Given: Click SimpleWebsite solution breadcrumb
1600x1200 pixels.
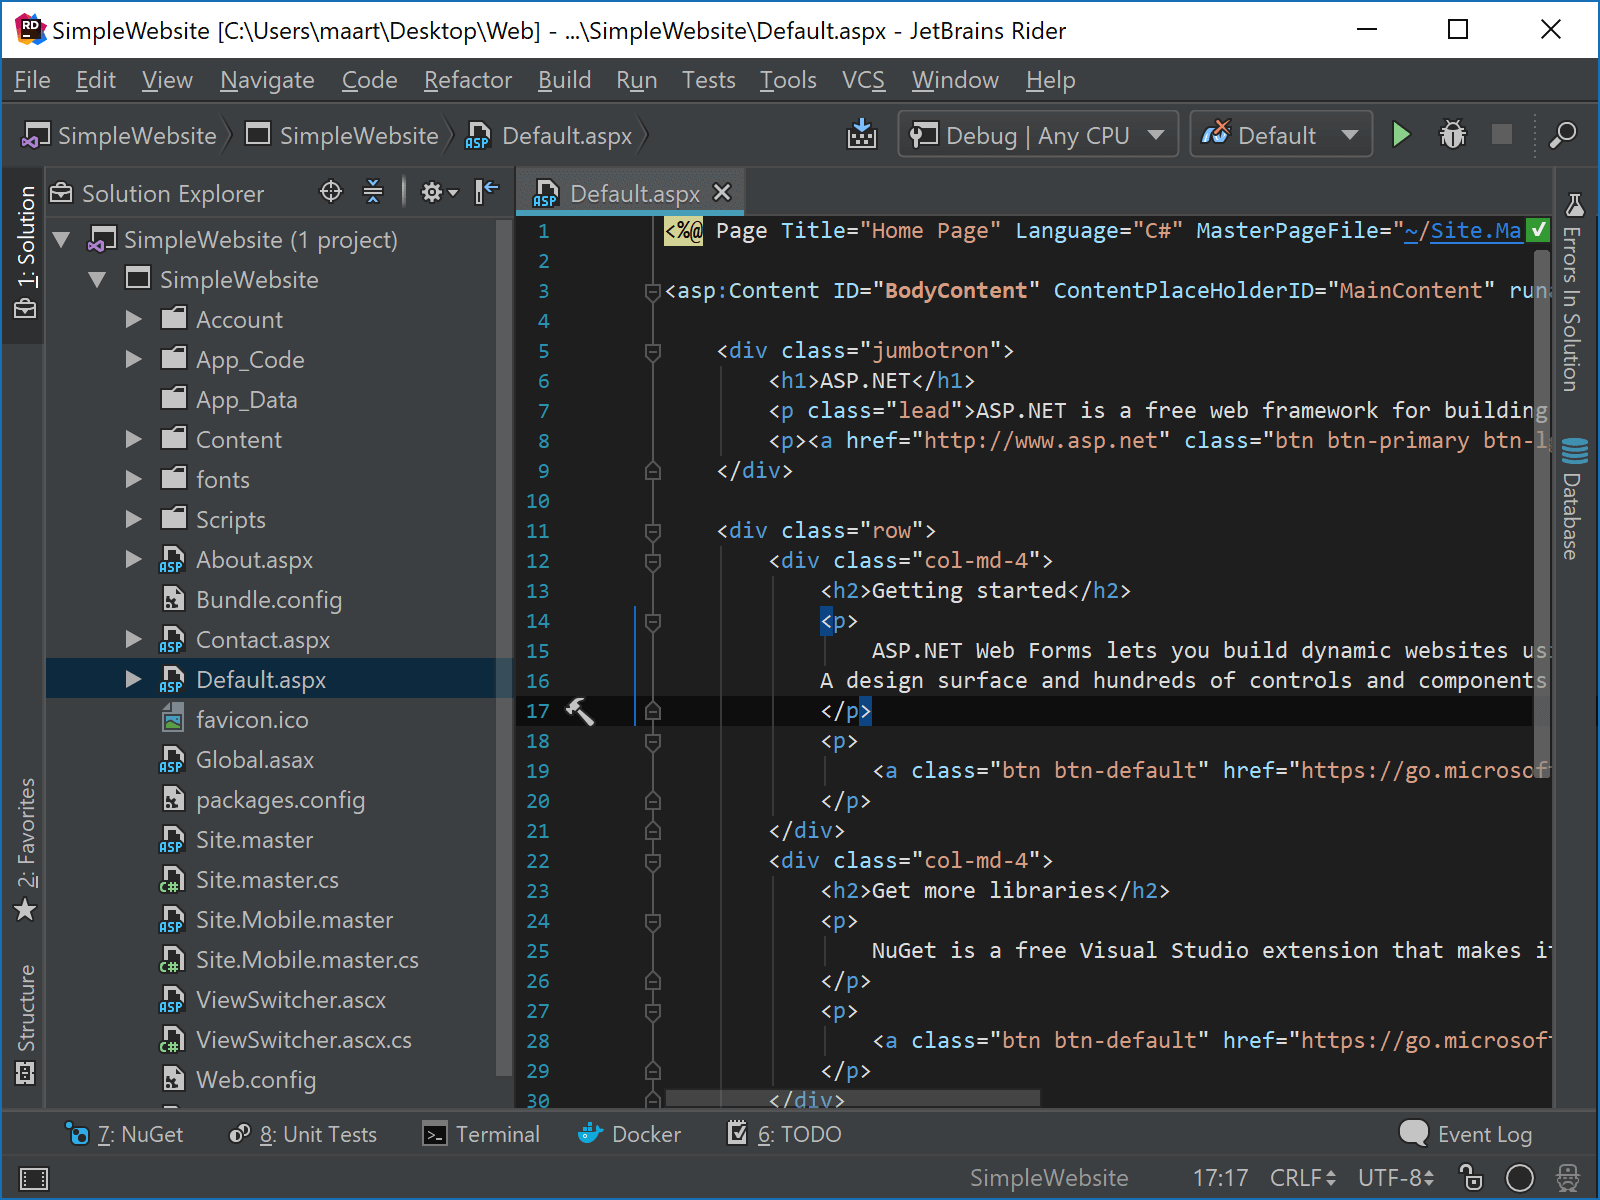Looking at the screenshot, I should pos(120,135).
